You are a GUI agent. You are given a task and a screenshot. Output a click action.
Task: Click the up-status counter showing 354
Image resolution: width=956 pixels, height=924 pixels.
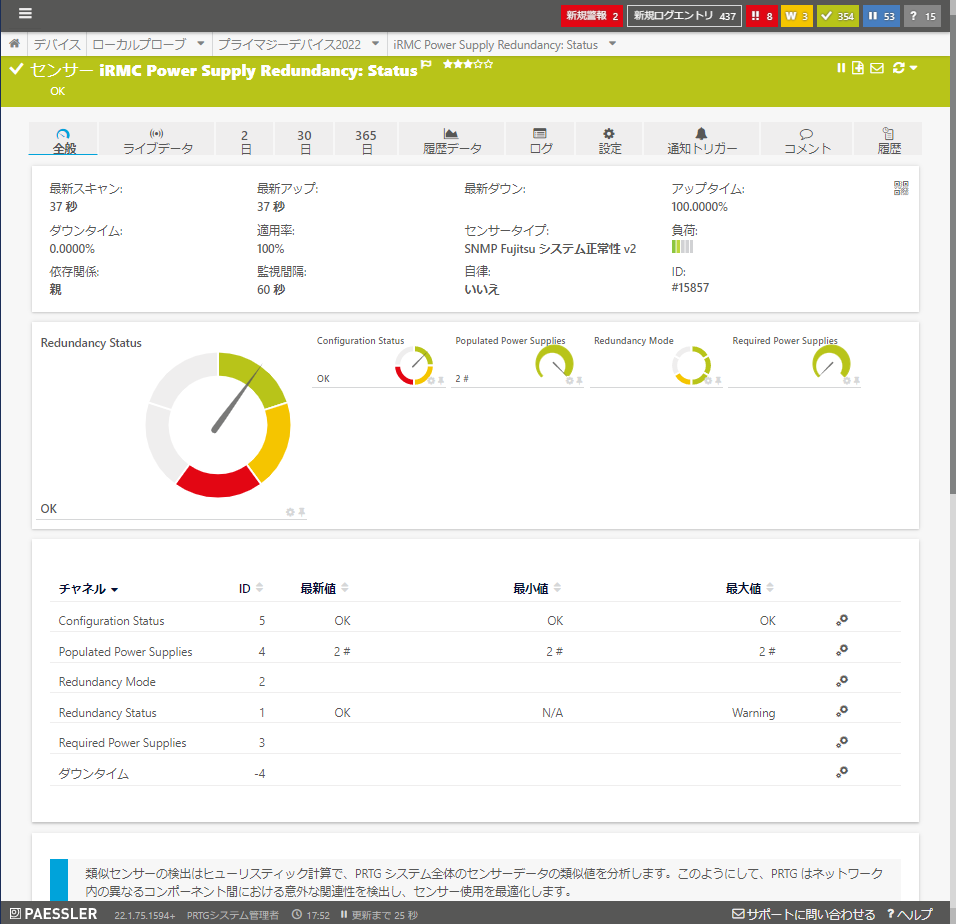pyautogui.click(x=838, y=16)
